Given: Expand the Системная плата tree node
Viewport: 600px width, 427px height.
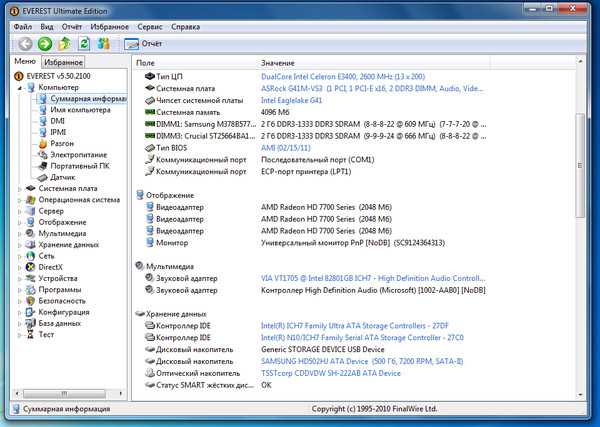Looking at the screenshot, I should point(21,188).
